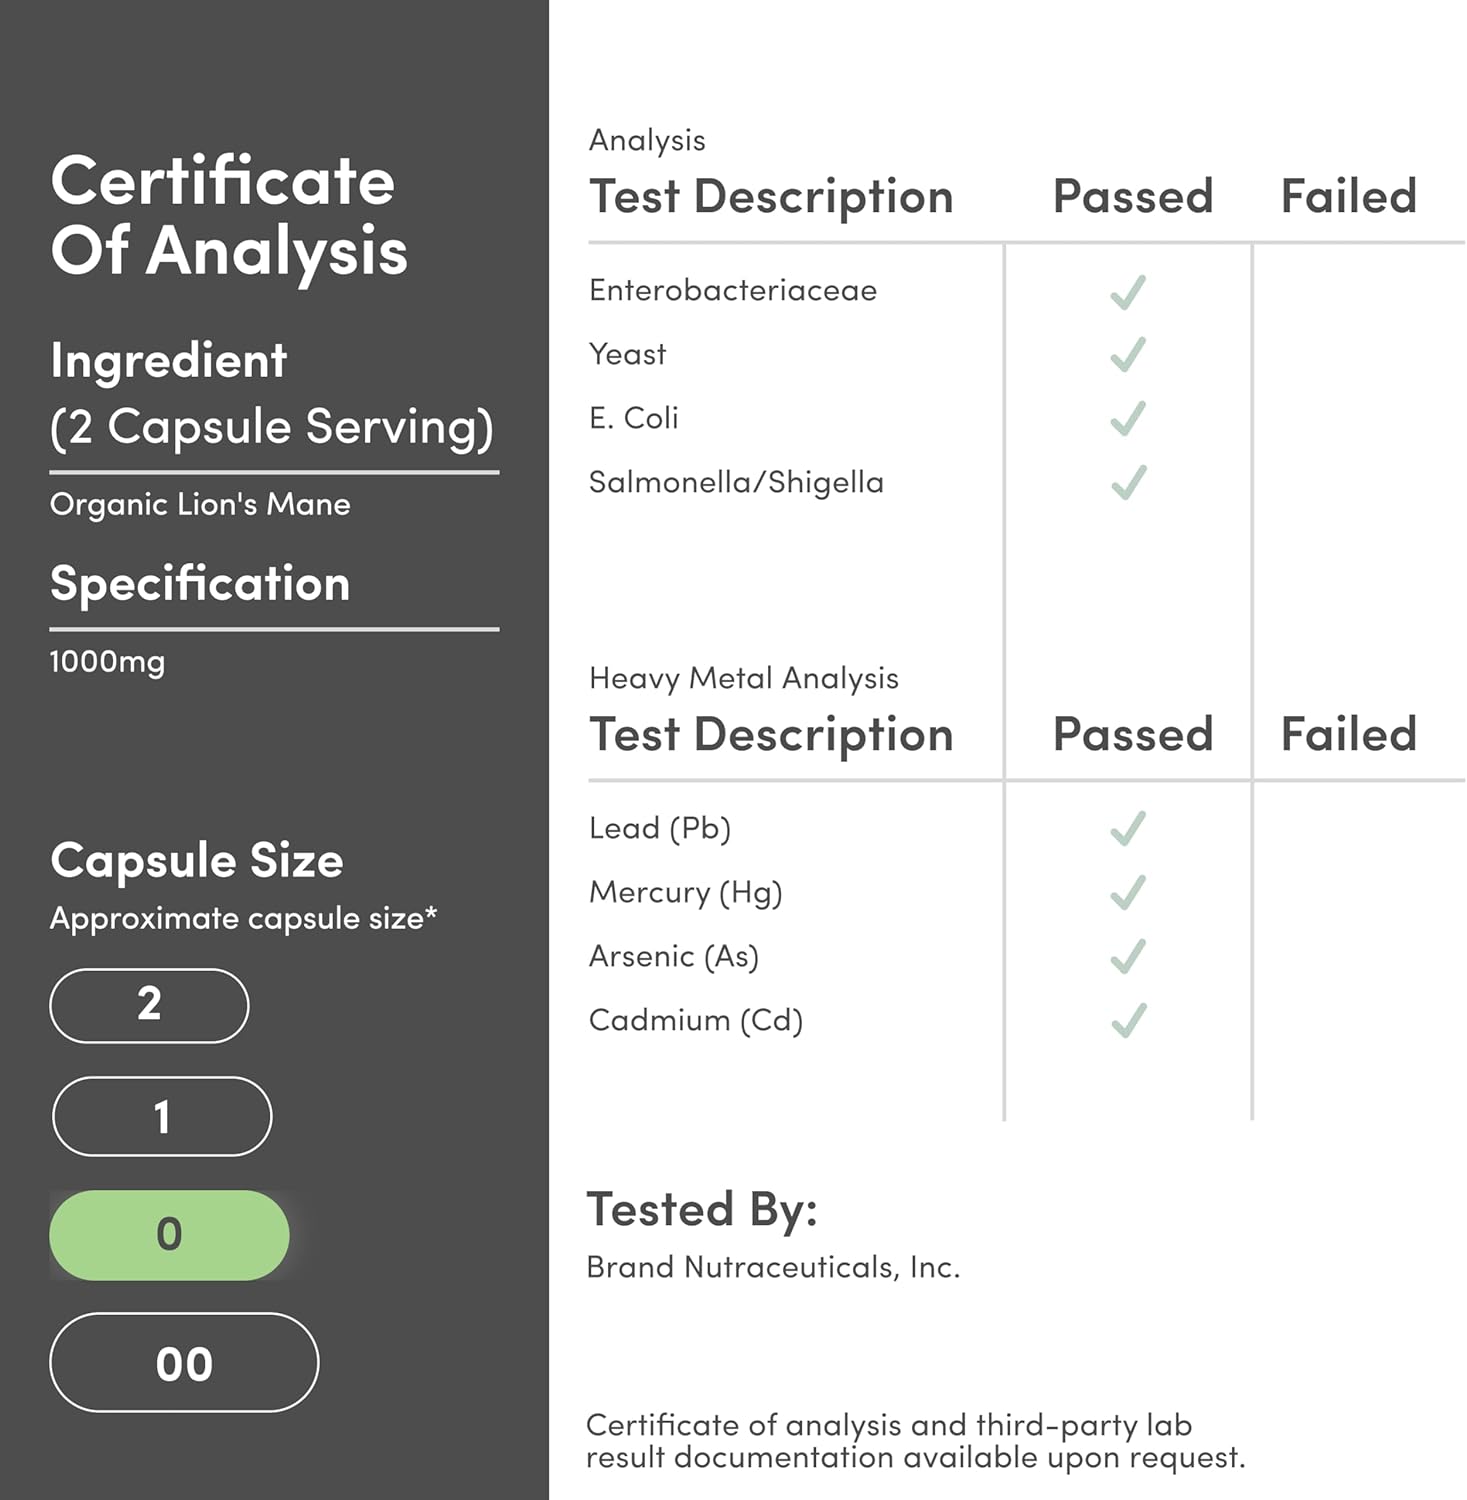Click the Enterobacteriaceae passed checkmark
Image resolution: width=1467 pixels, height=1500 pixels.
[1128, 292]
